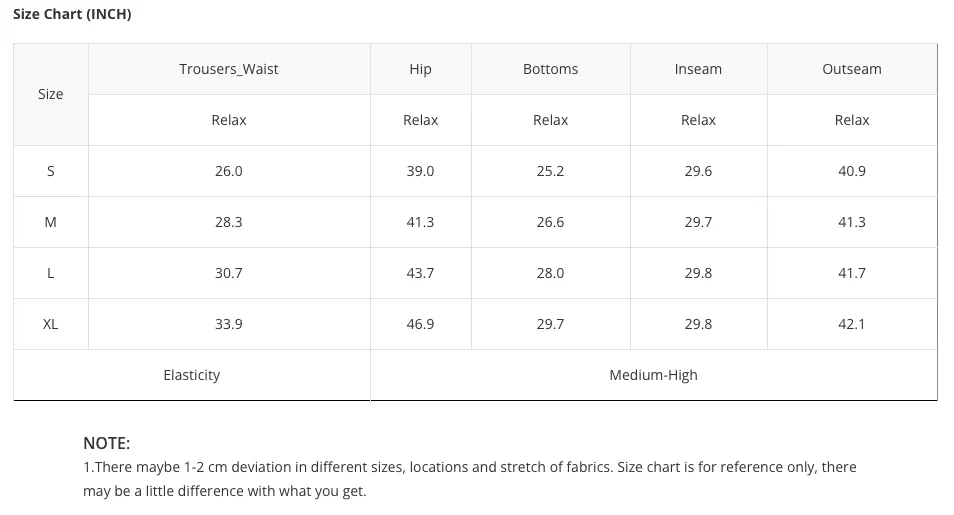
Task: Select the Hip column header
Action: click(x=420, y=69)
